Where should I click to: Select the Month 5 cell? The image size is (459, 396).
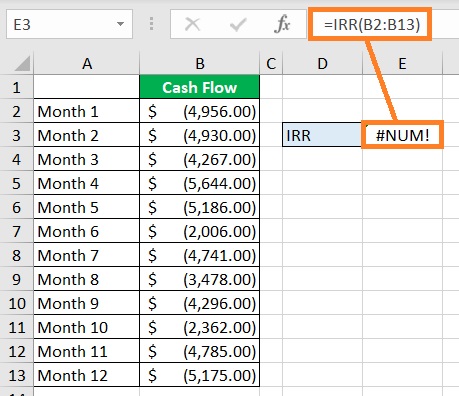coord(86,207)
